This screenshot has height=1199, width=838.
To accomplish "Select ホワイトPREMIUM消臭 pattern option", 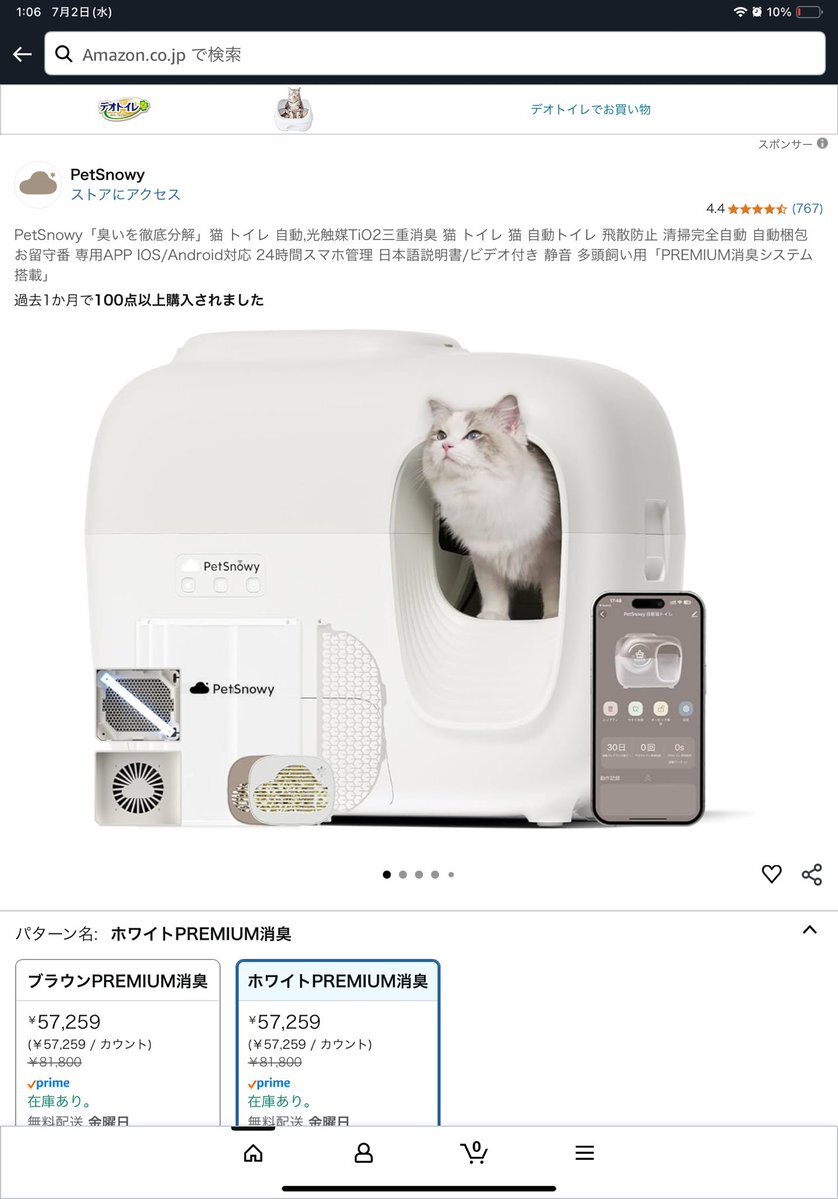I will point(338,1042).
